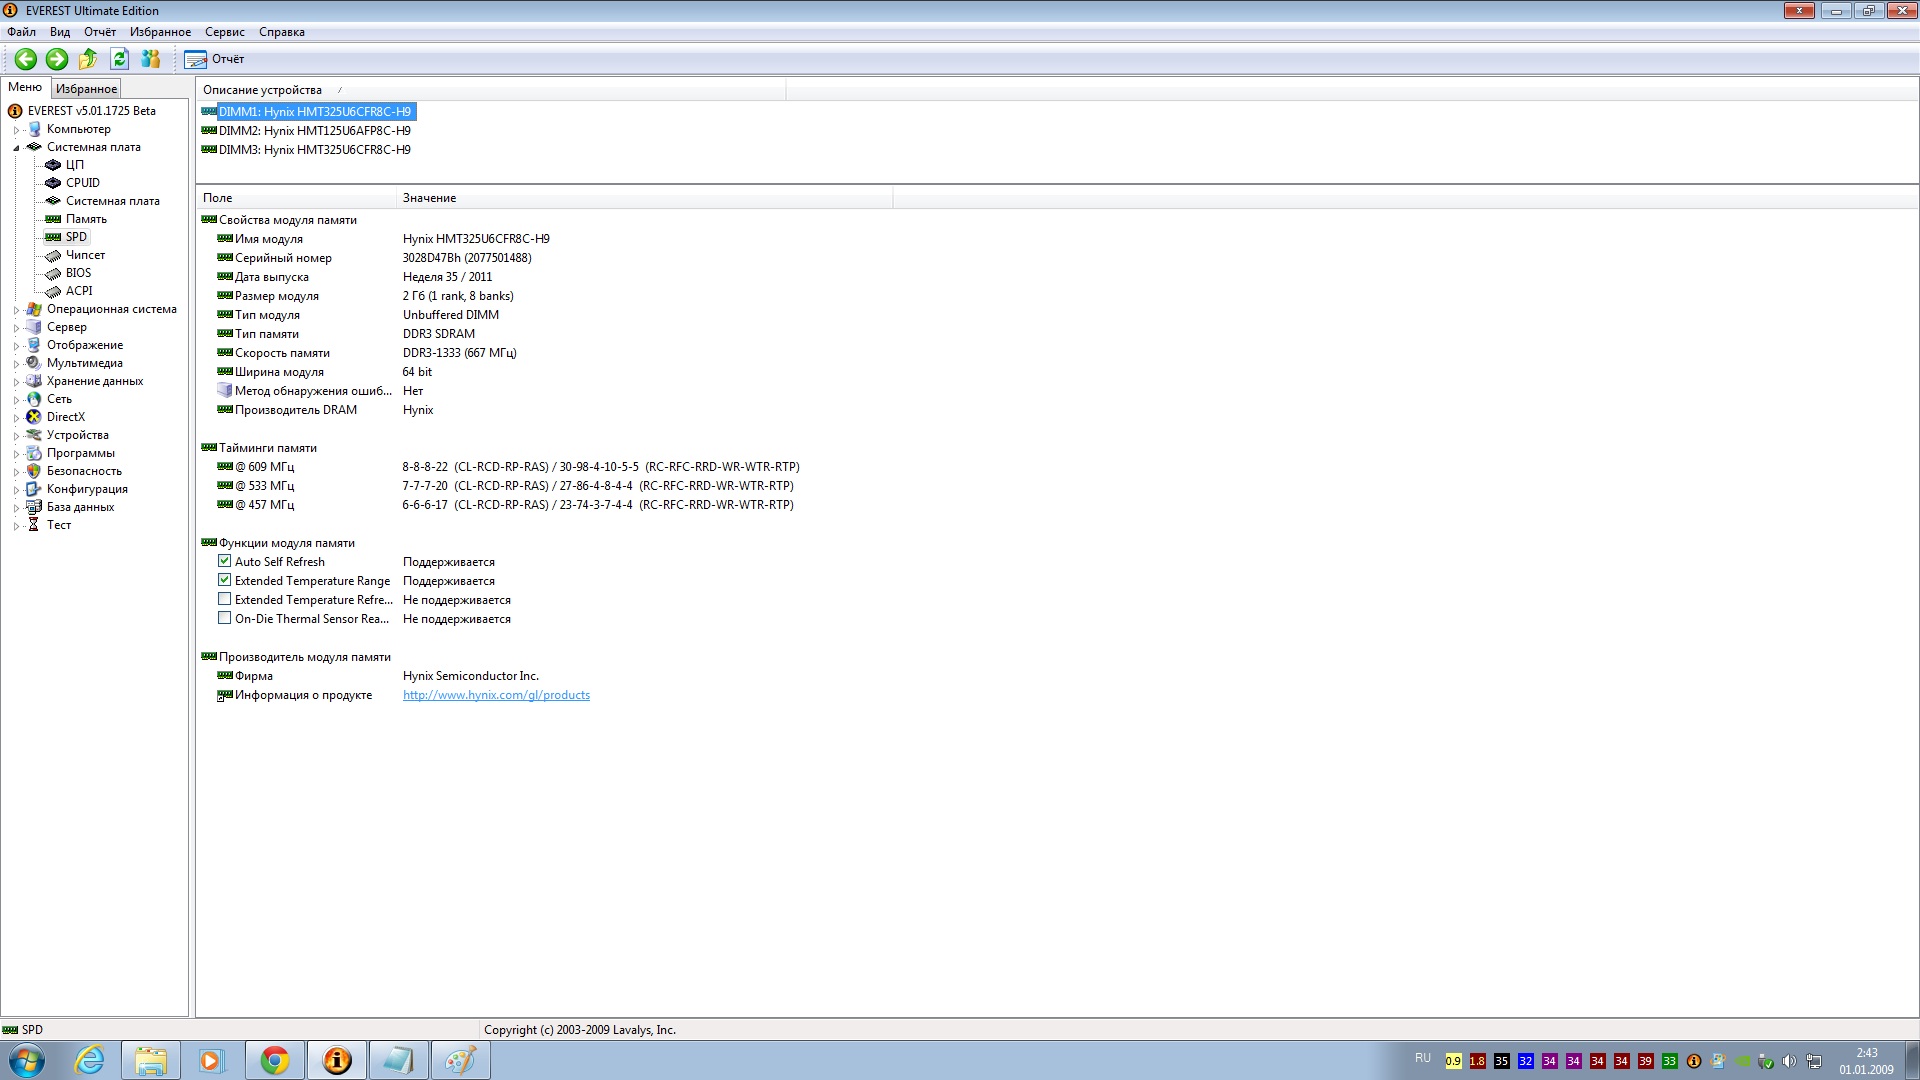Open the Отчёт report wizard button
The image size is (1920, 1080).
click(x=214, y=59)
